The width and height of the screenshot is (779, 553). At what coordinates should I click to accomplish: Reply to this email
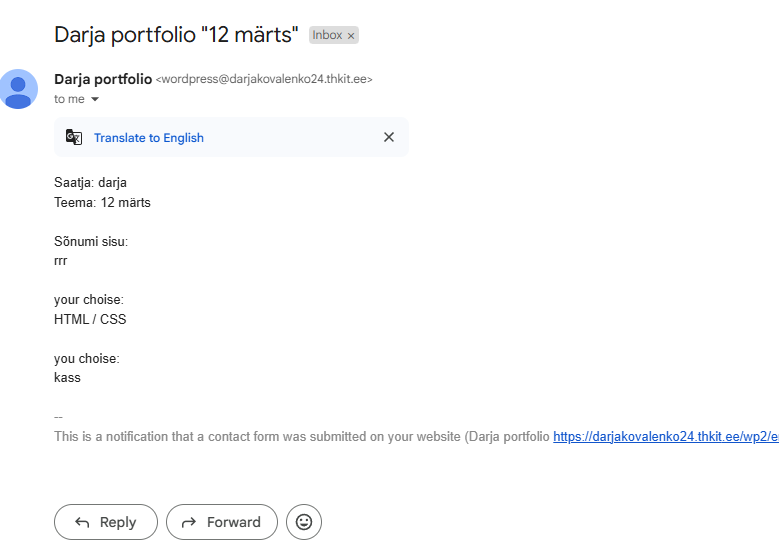tap(105, 522)
